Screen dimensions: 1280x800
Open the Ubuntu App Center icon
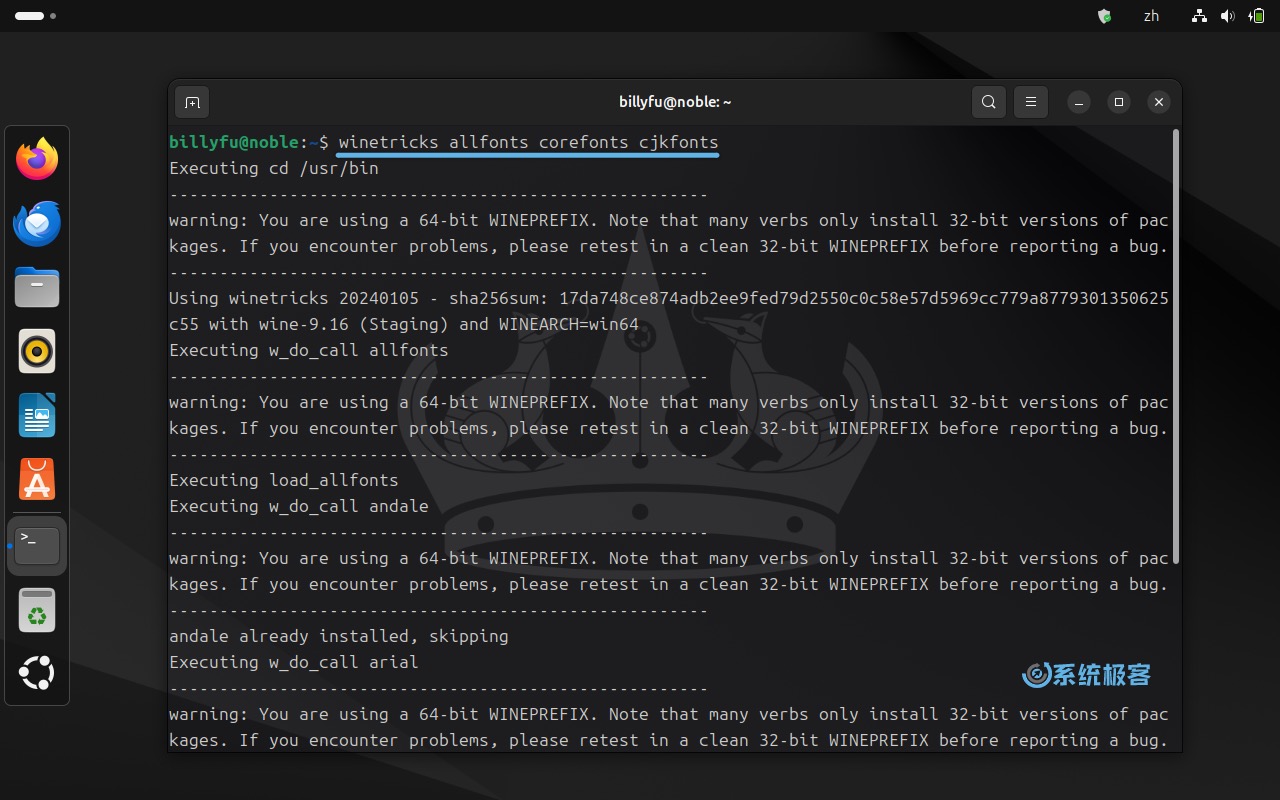[37, 480]
